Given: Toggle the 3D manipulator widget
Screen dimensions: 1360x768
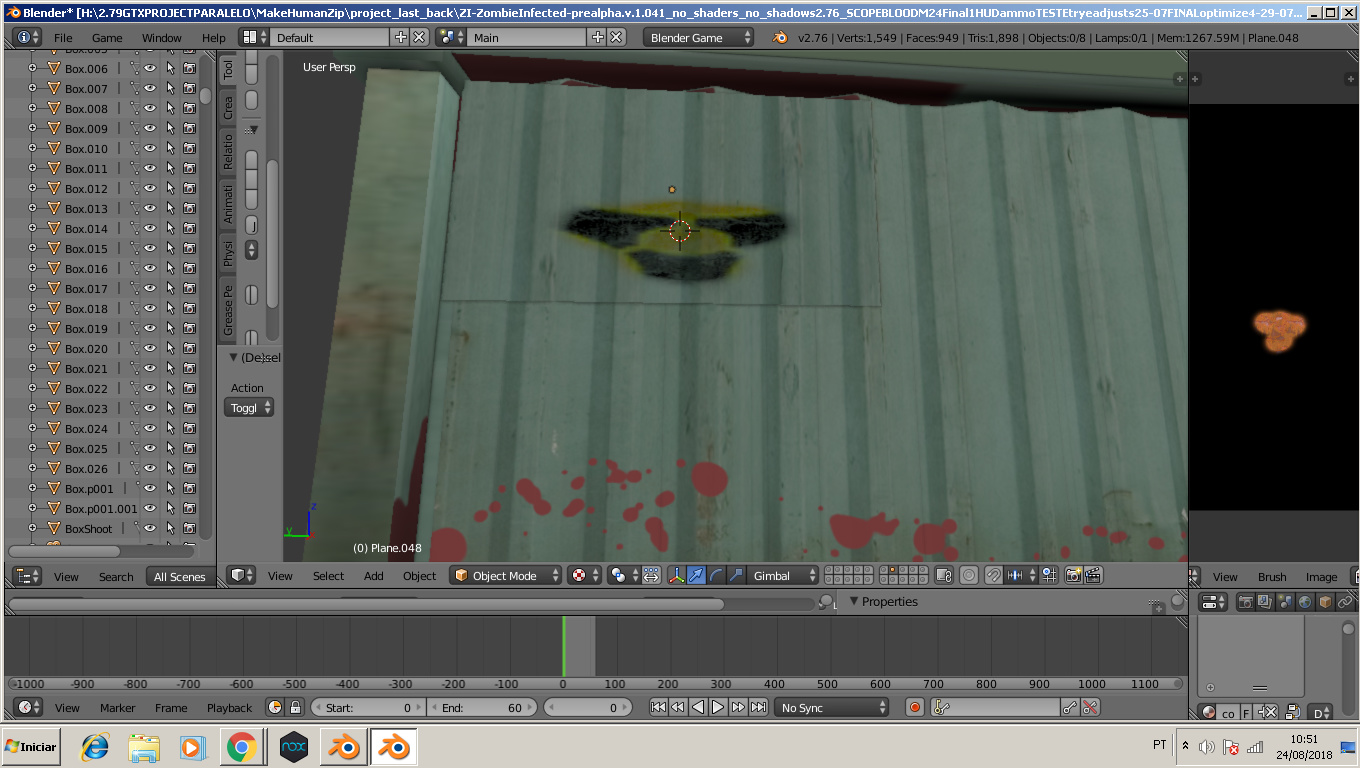Looking at the screenshot, I should (676, 575).
